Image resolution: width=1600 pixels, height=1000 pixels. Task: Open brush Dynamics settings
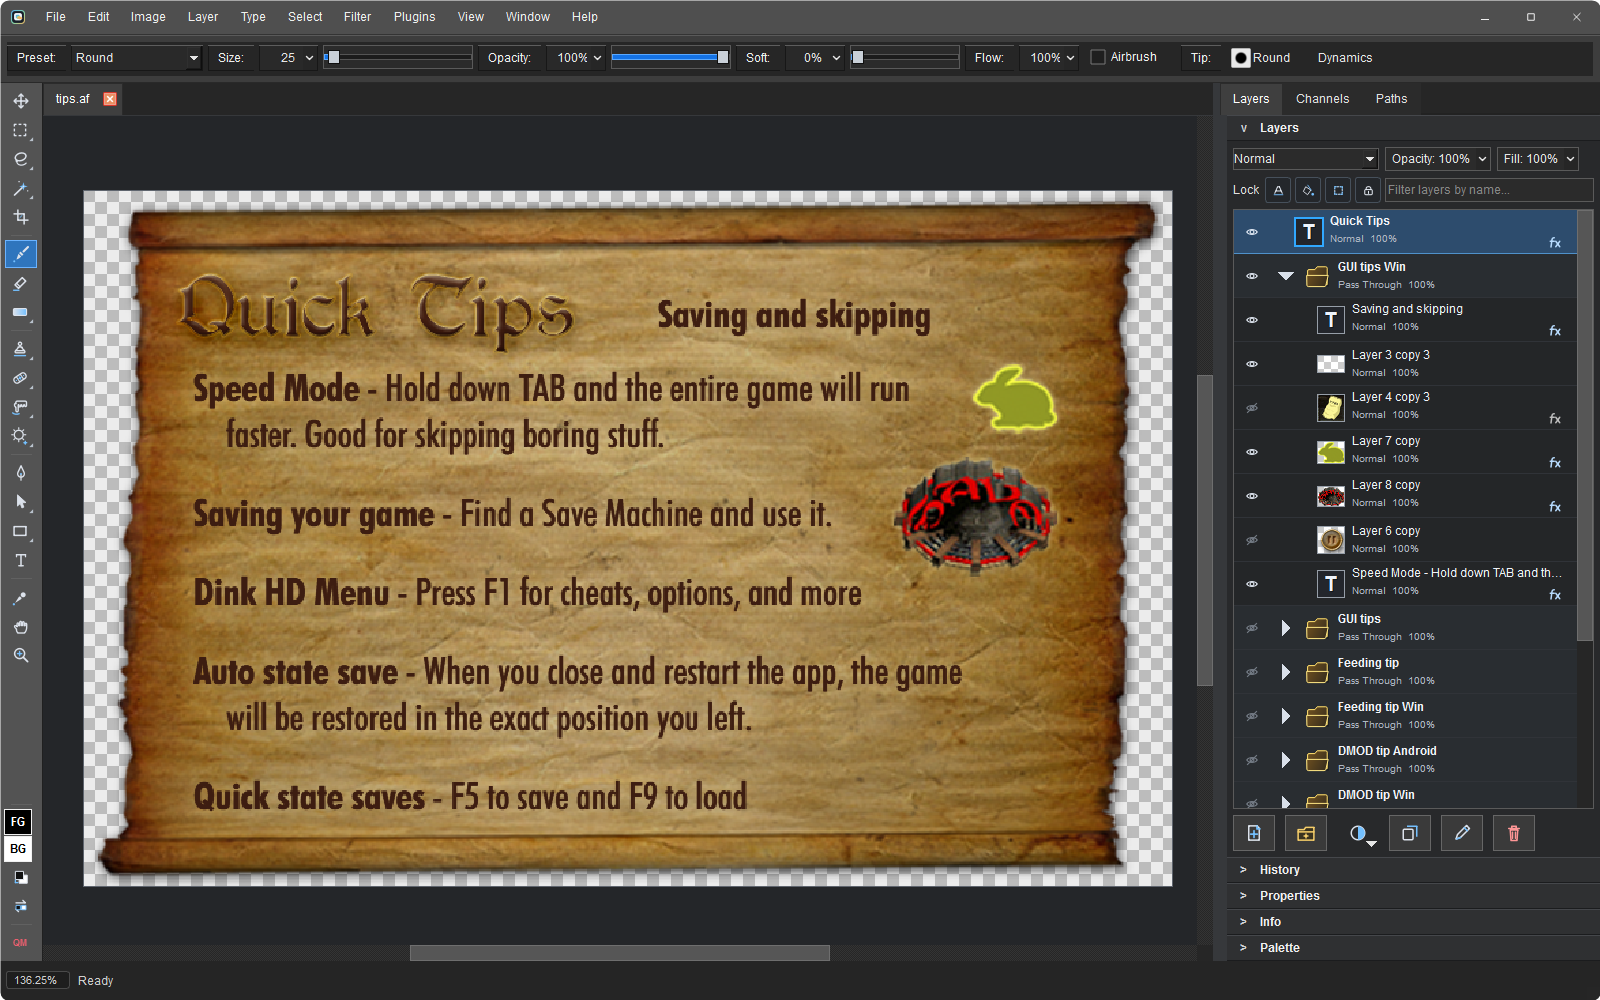point(1345,58)
